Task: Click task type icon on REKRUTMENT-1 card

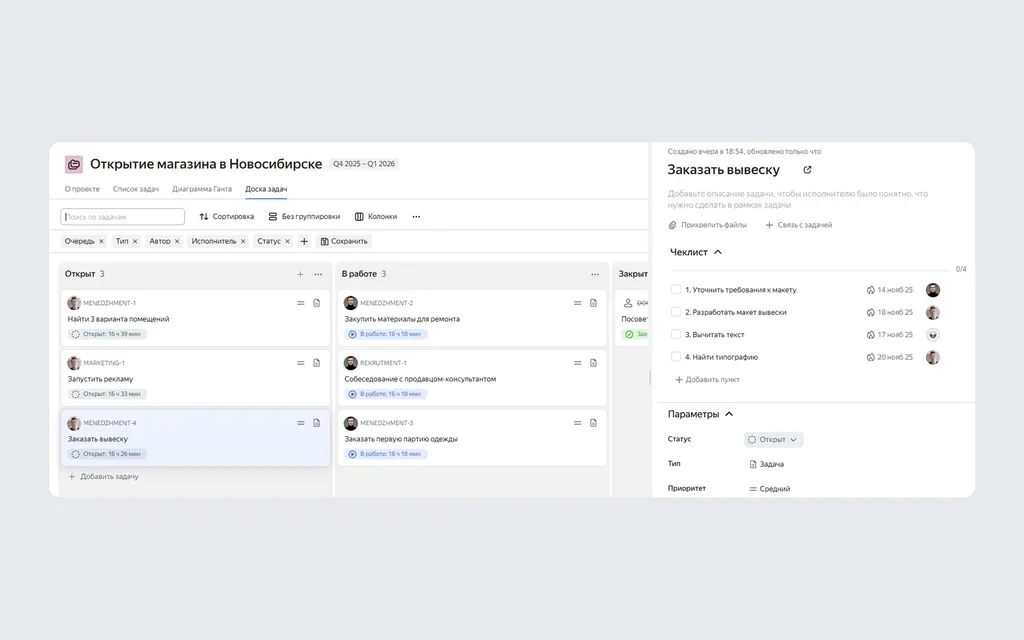Action: 594,363
